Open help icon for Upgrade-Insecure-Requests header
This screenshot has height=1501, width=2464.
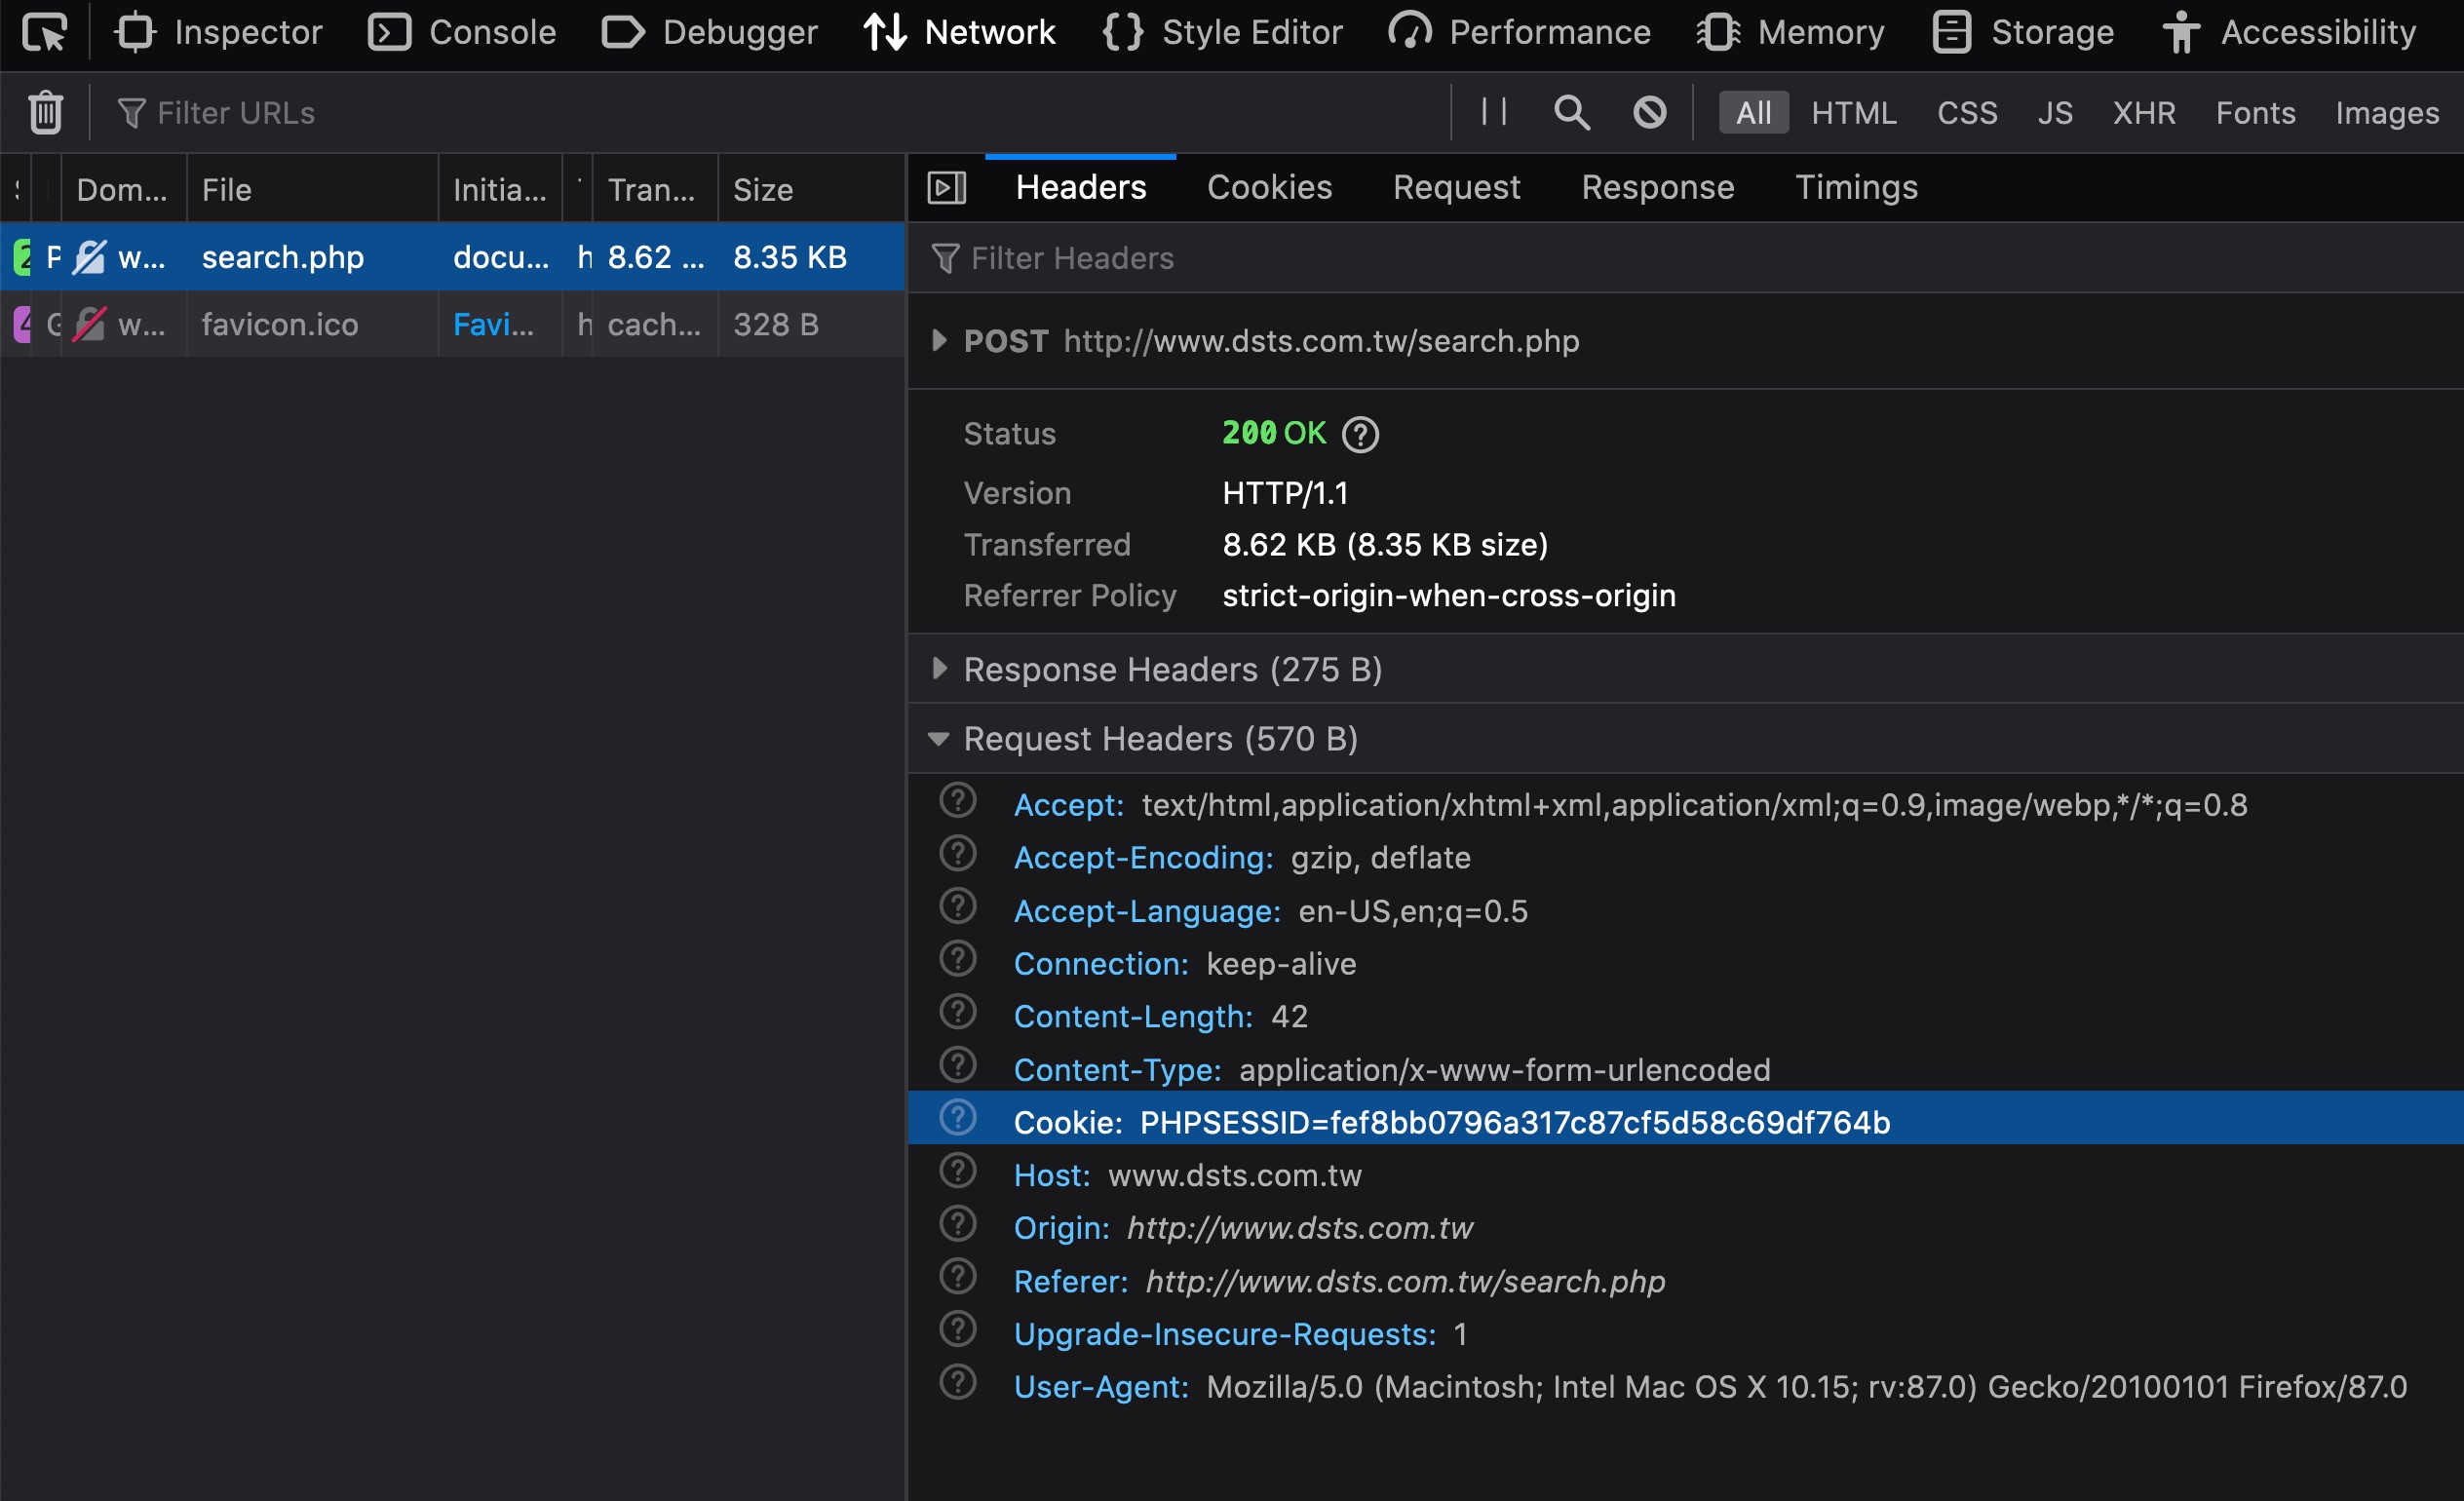tap(957, 1331)
